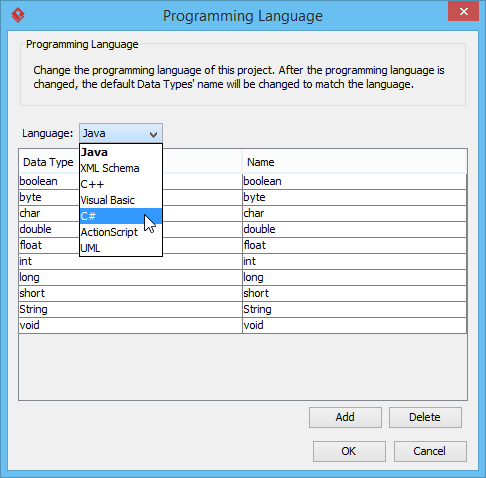Click short in the Data Type column
This screenshot has width=486, height=478.
coord(130,293)
